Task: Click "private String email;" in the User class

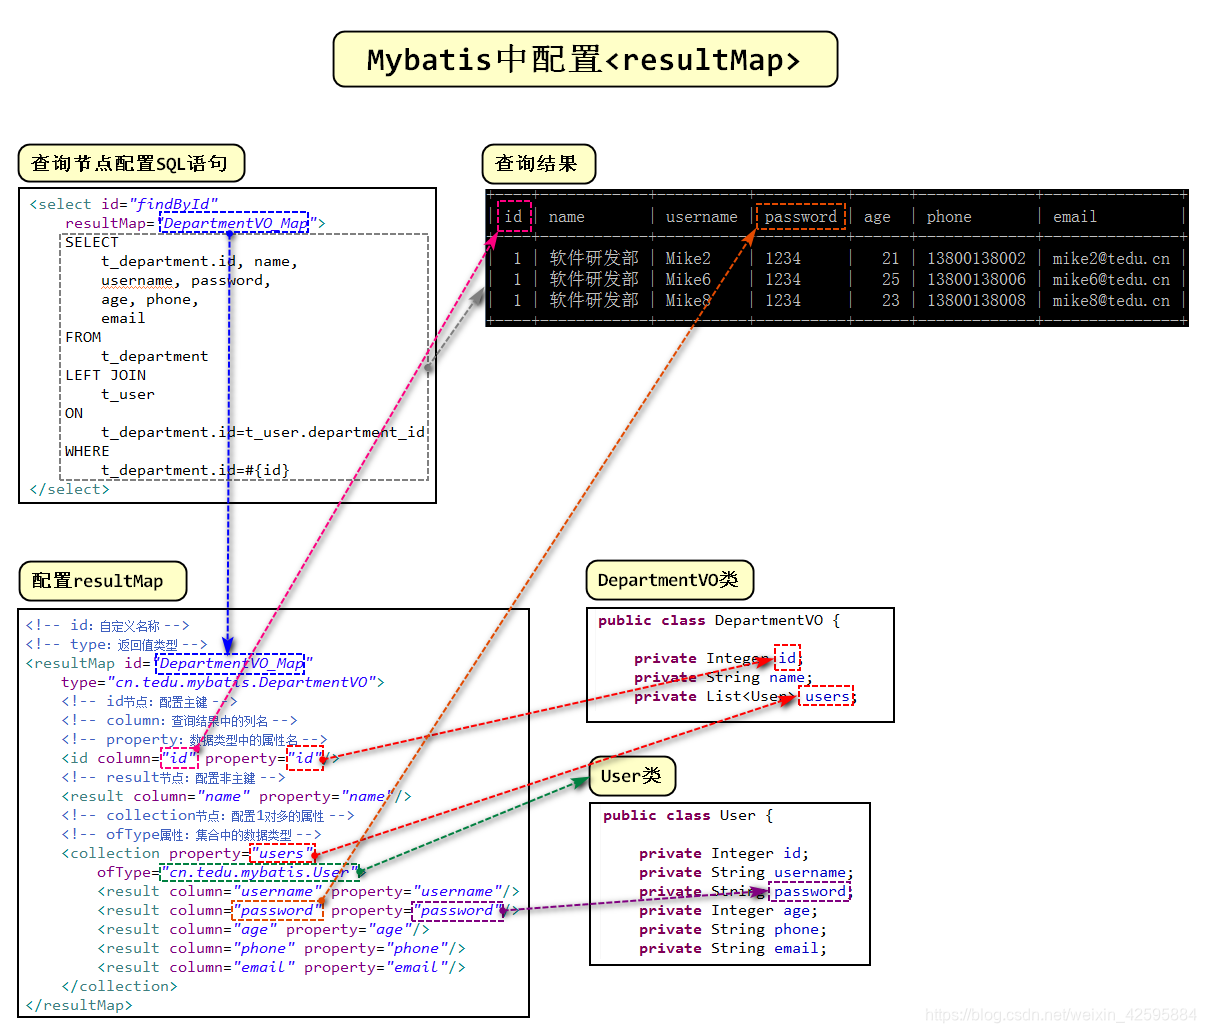Action: (733, 948)
